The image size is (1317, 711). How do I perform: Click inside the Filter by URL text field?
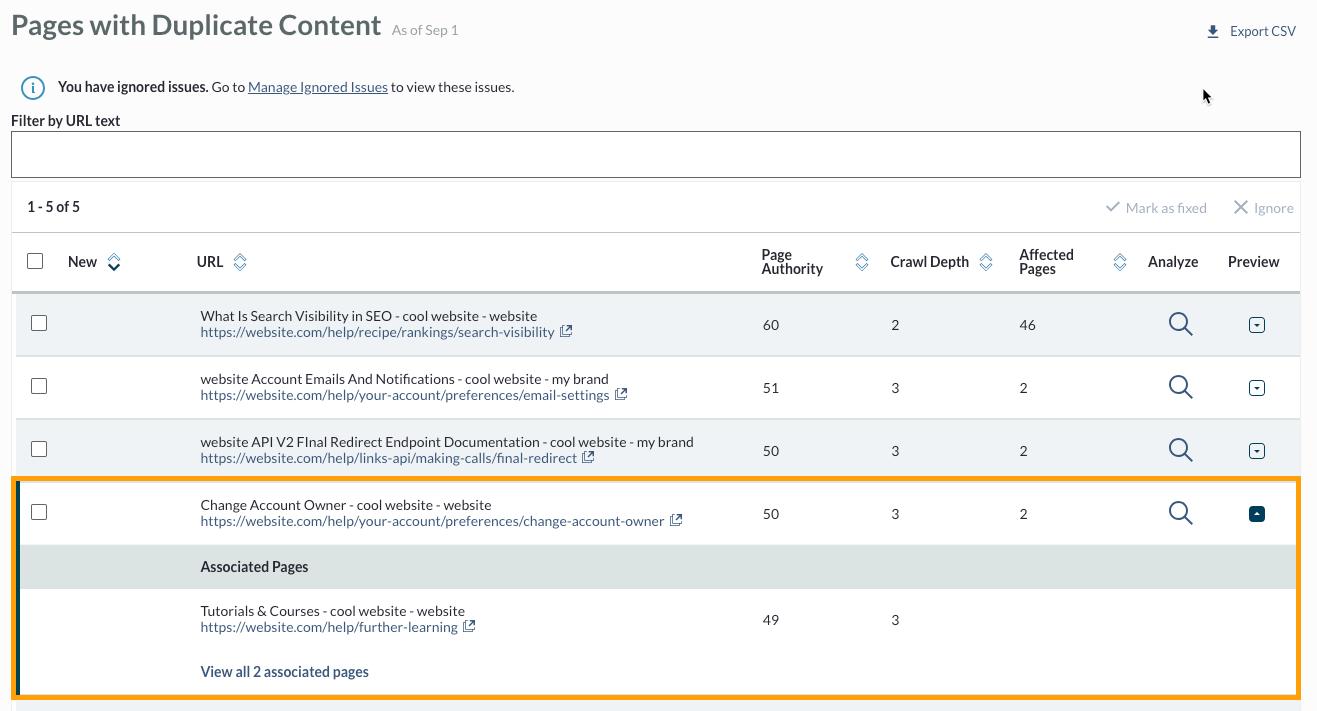(x=655, y=153)
